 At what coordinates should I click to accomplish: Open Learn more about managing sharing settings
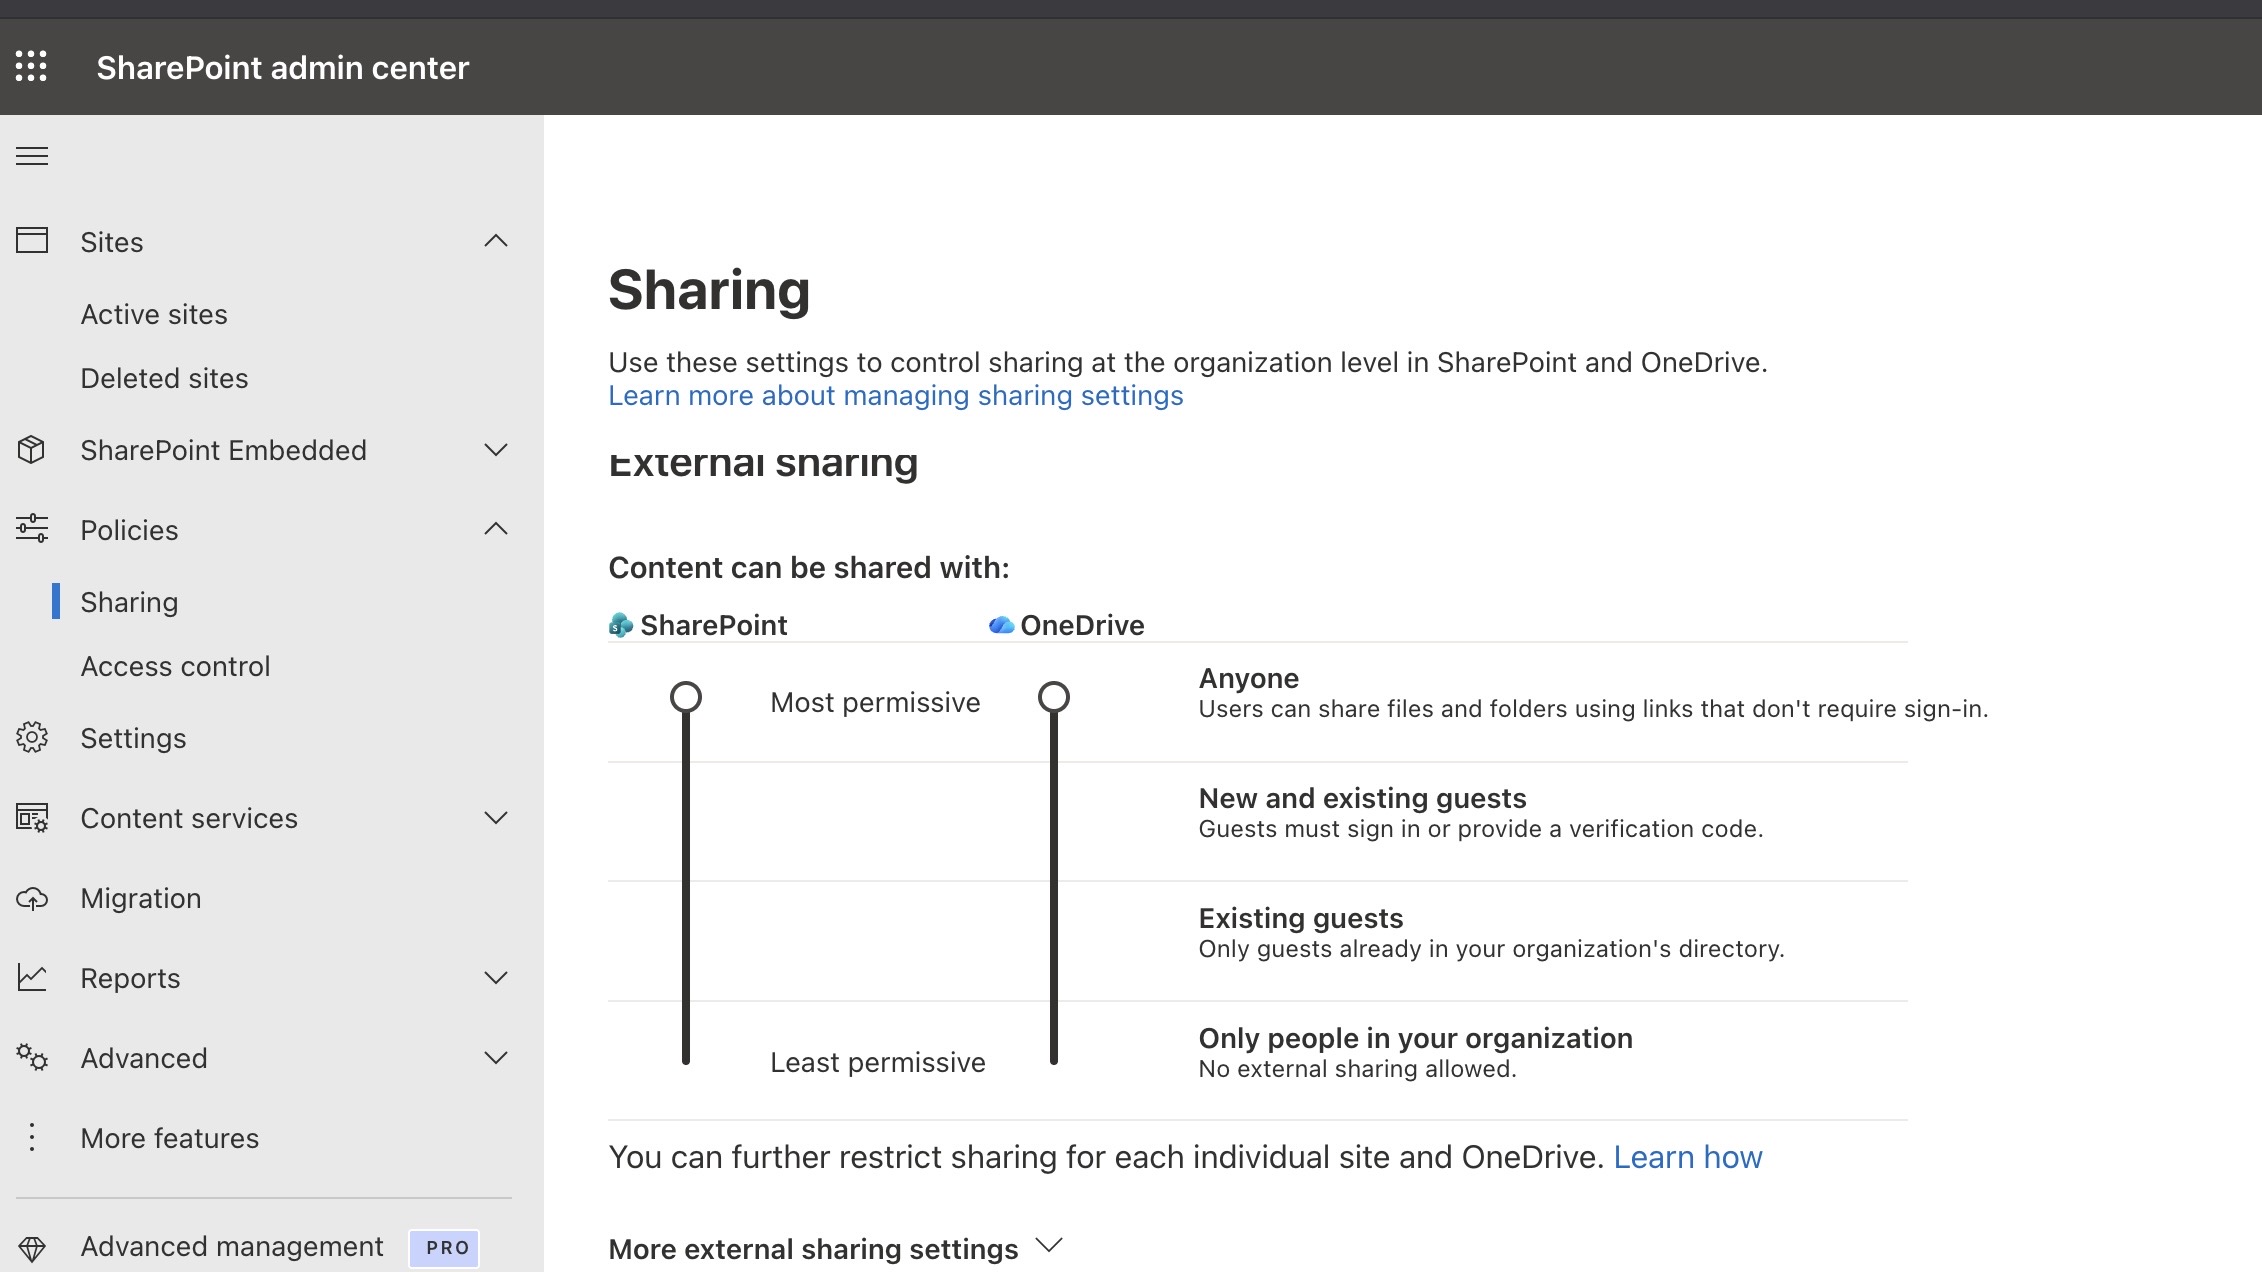click(x=895, y=396)
